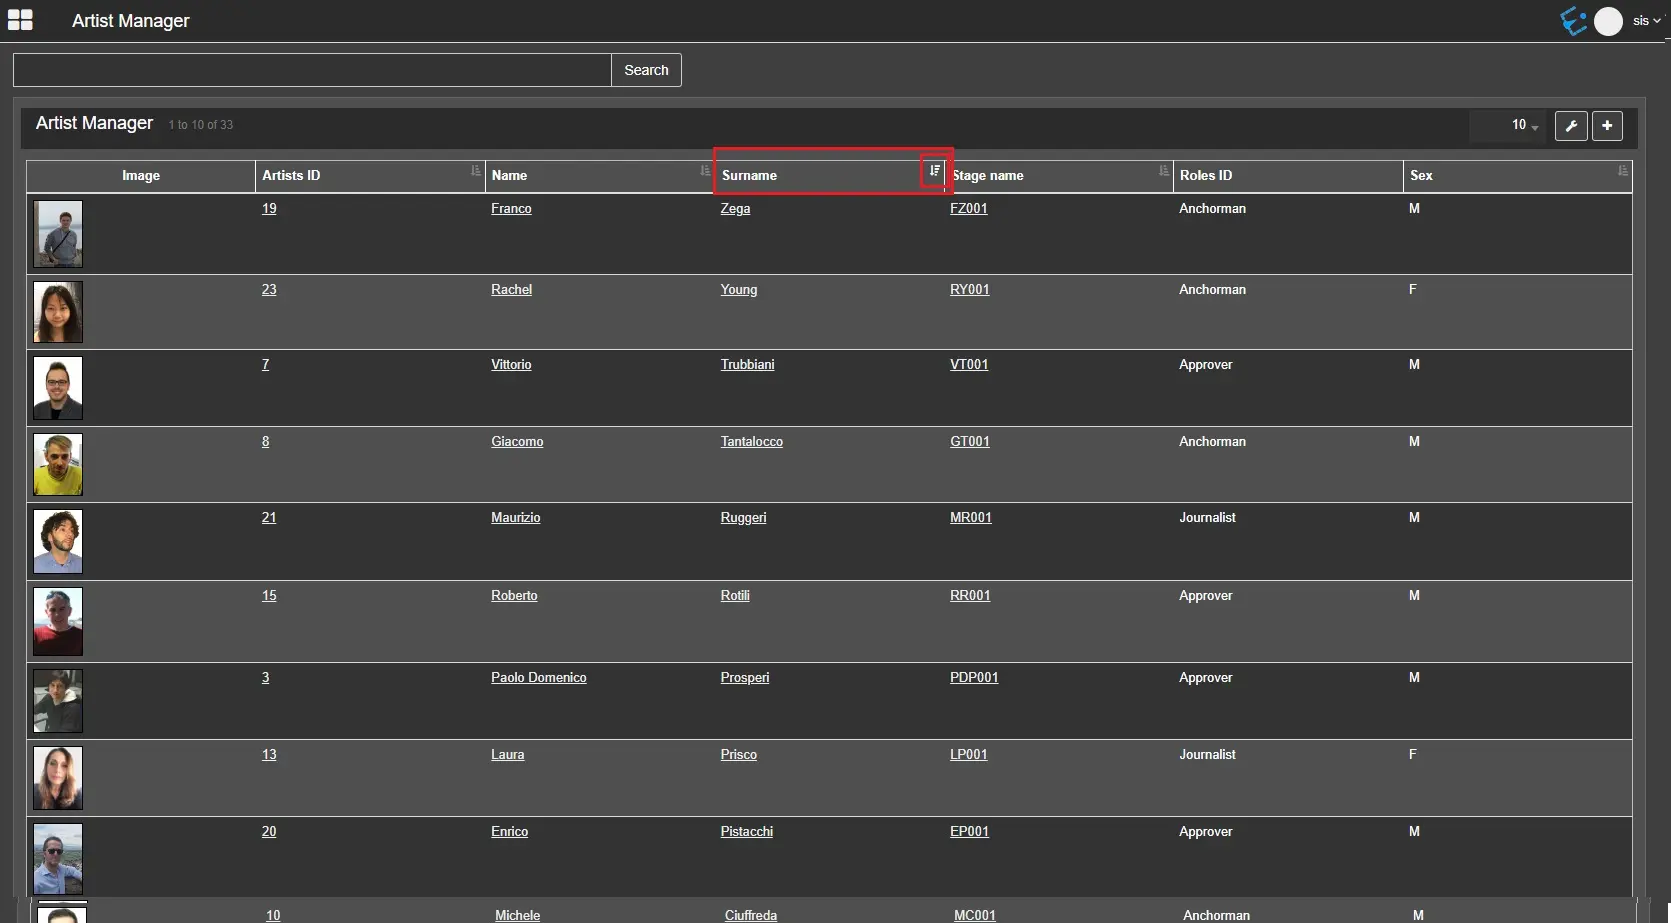Click the plus icon to add artist

pos(1606,125)
